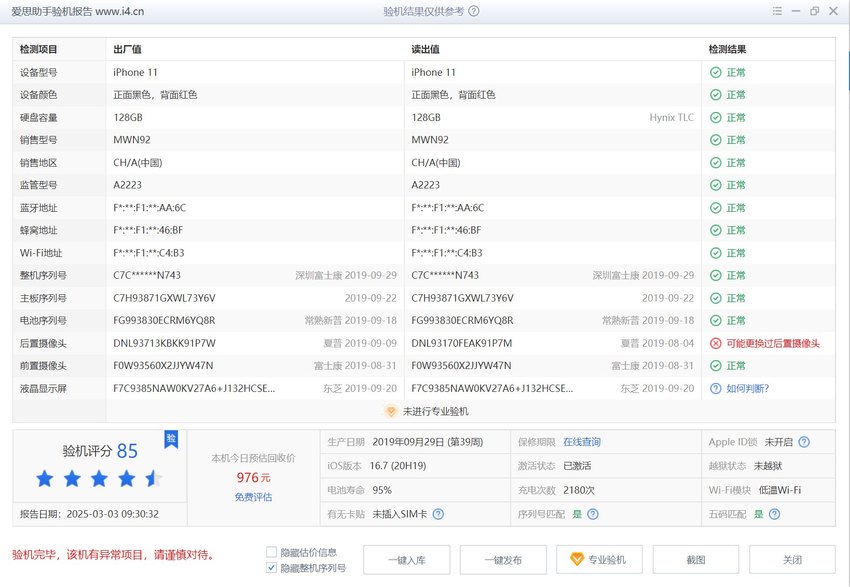Click the 低温Wi-Fi module value
Viewport: 850px width, 587px height.
pyautogui.click(x=780, y=490)
